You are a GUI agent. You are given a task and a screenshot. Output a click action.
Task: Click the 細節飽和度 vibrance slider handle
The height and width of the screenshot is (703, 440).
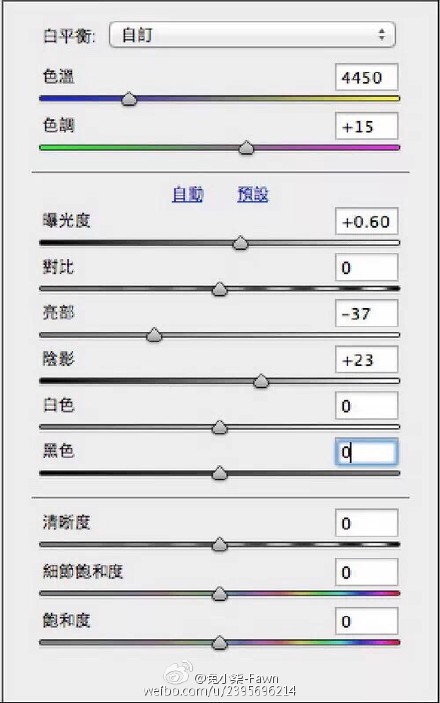[x=219, y=594]
